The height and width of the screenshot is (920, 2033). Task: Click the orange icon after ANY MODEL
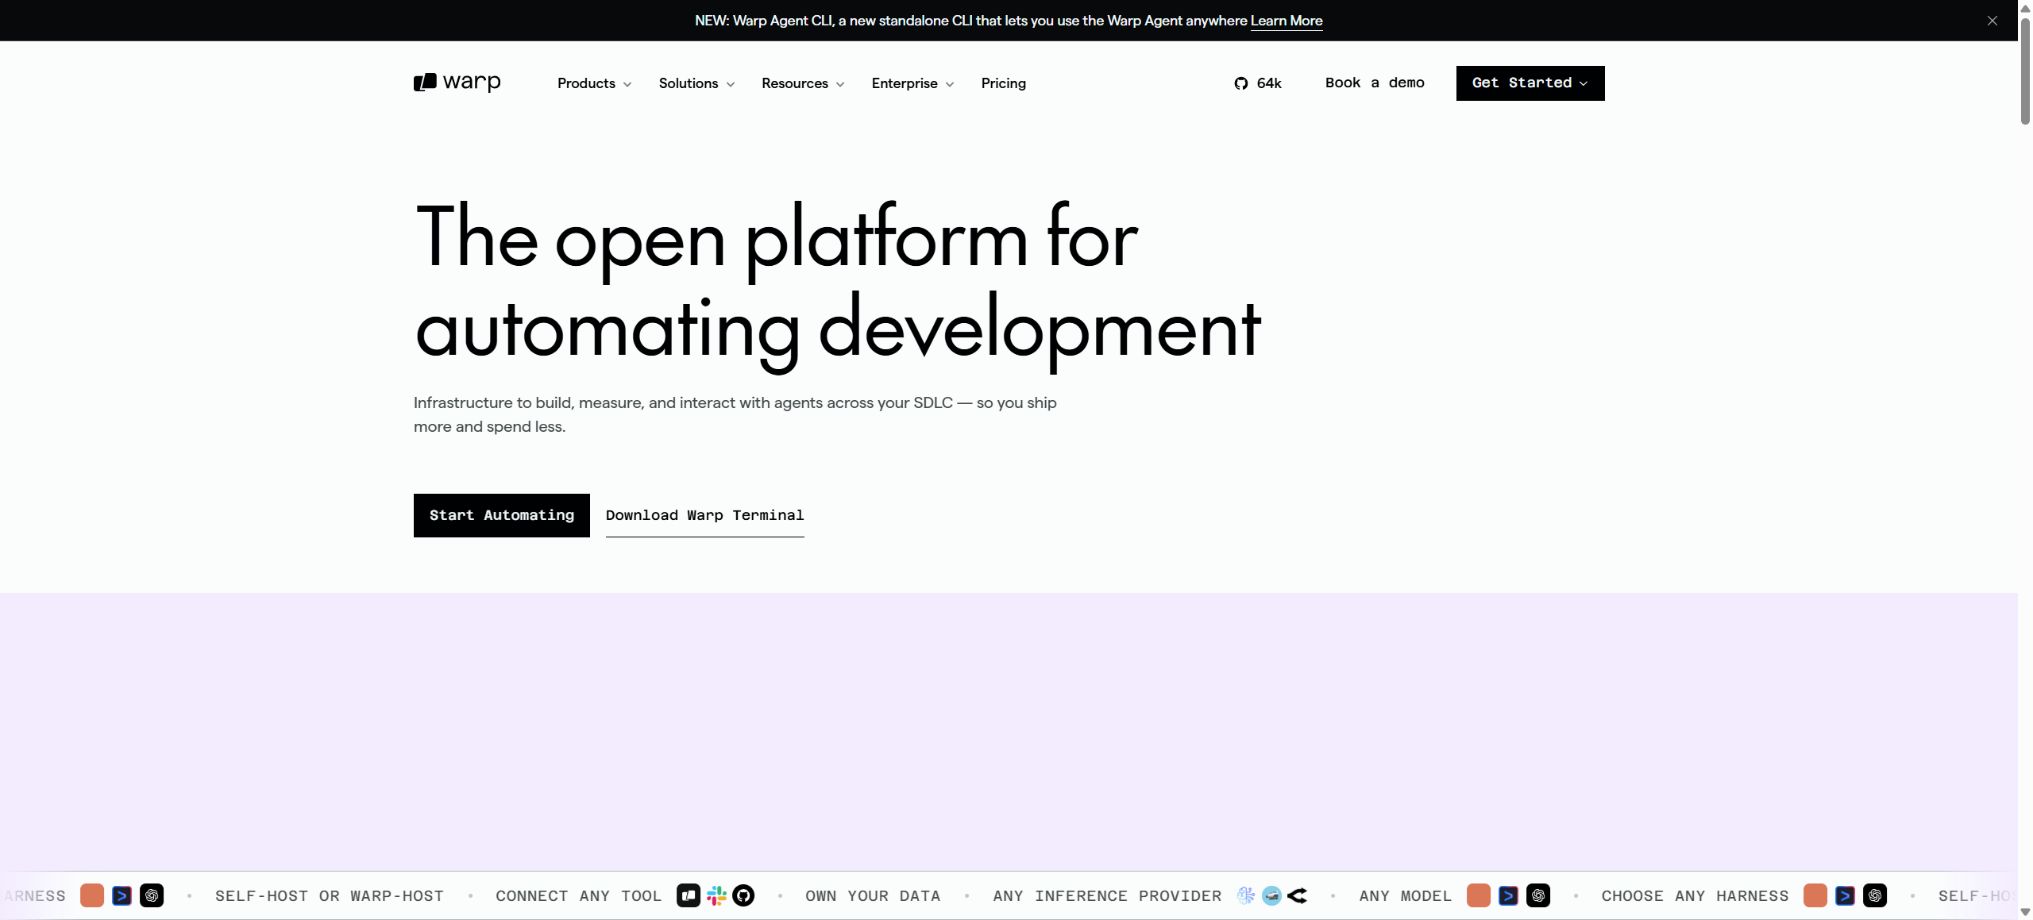(1479, 896)
